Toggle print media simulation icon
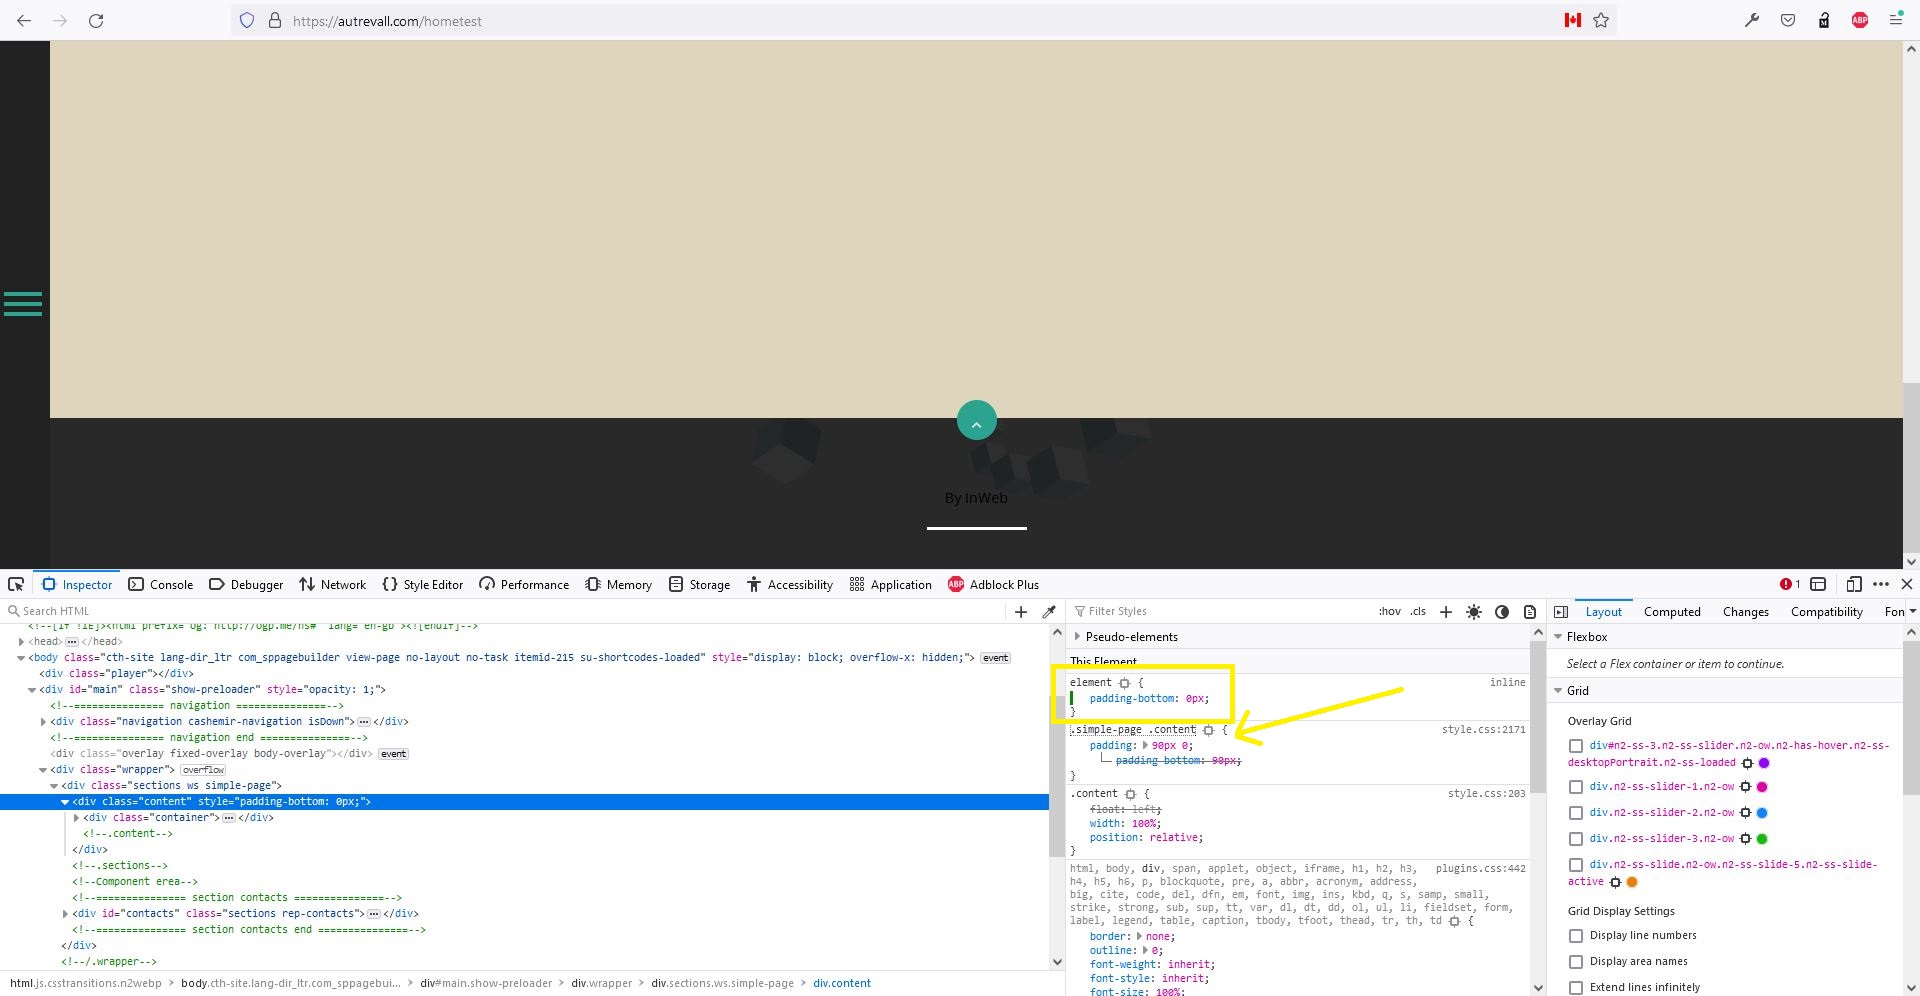The image size is (1920, 996). click(1530, 612)
